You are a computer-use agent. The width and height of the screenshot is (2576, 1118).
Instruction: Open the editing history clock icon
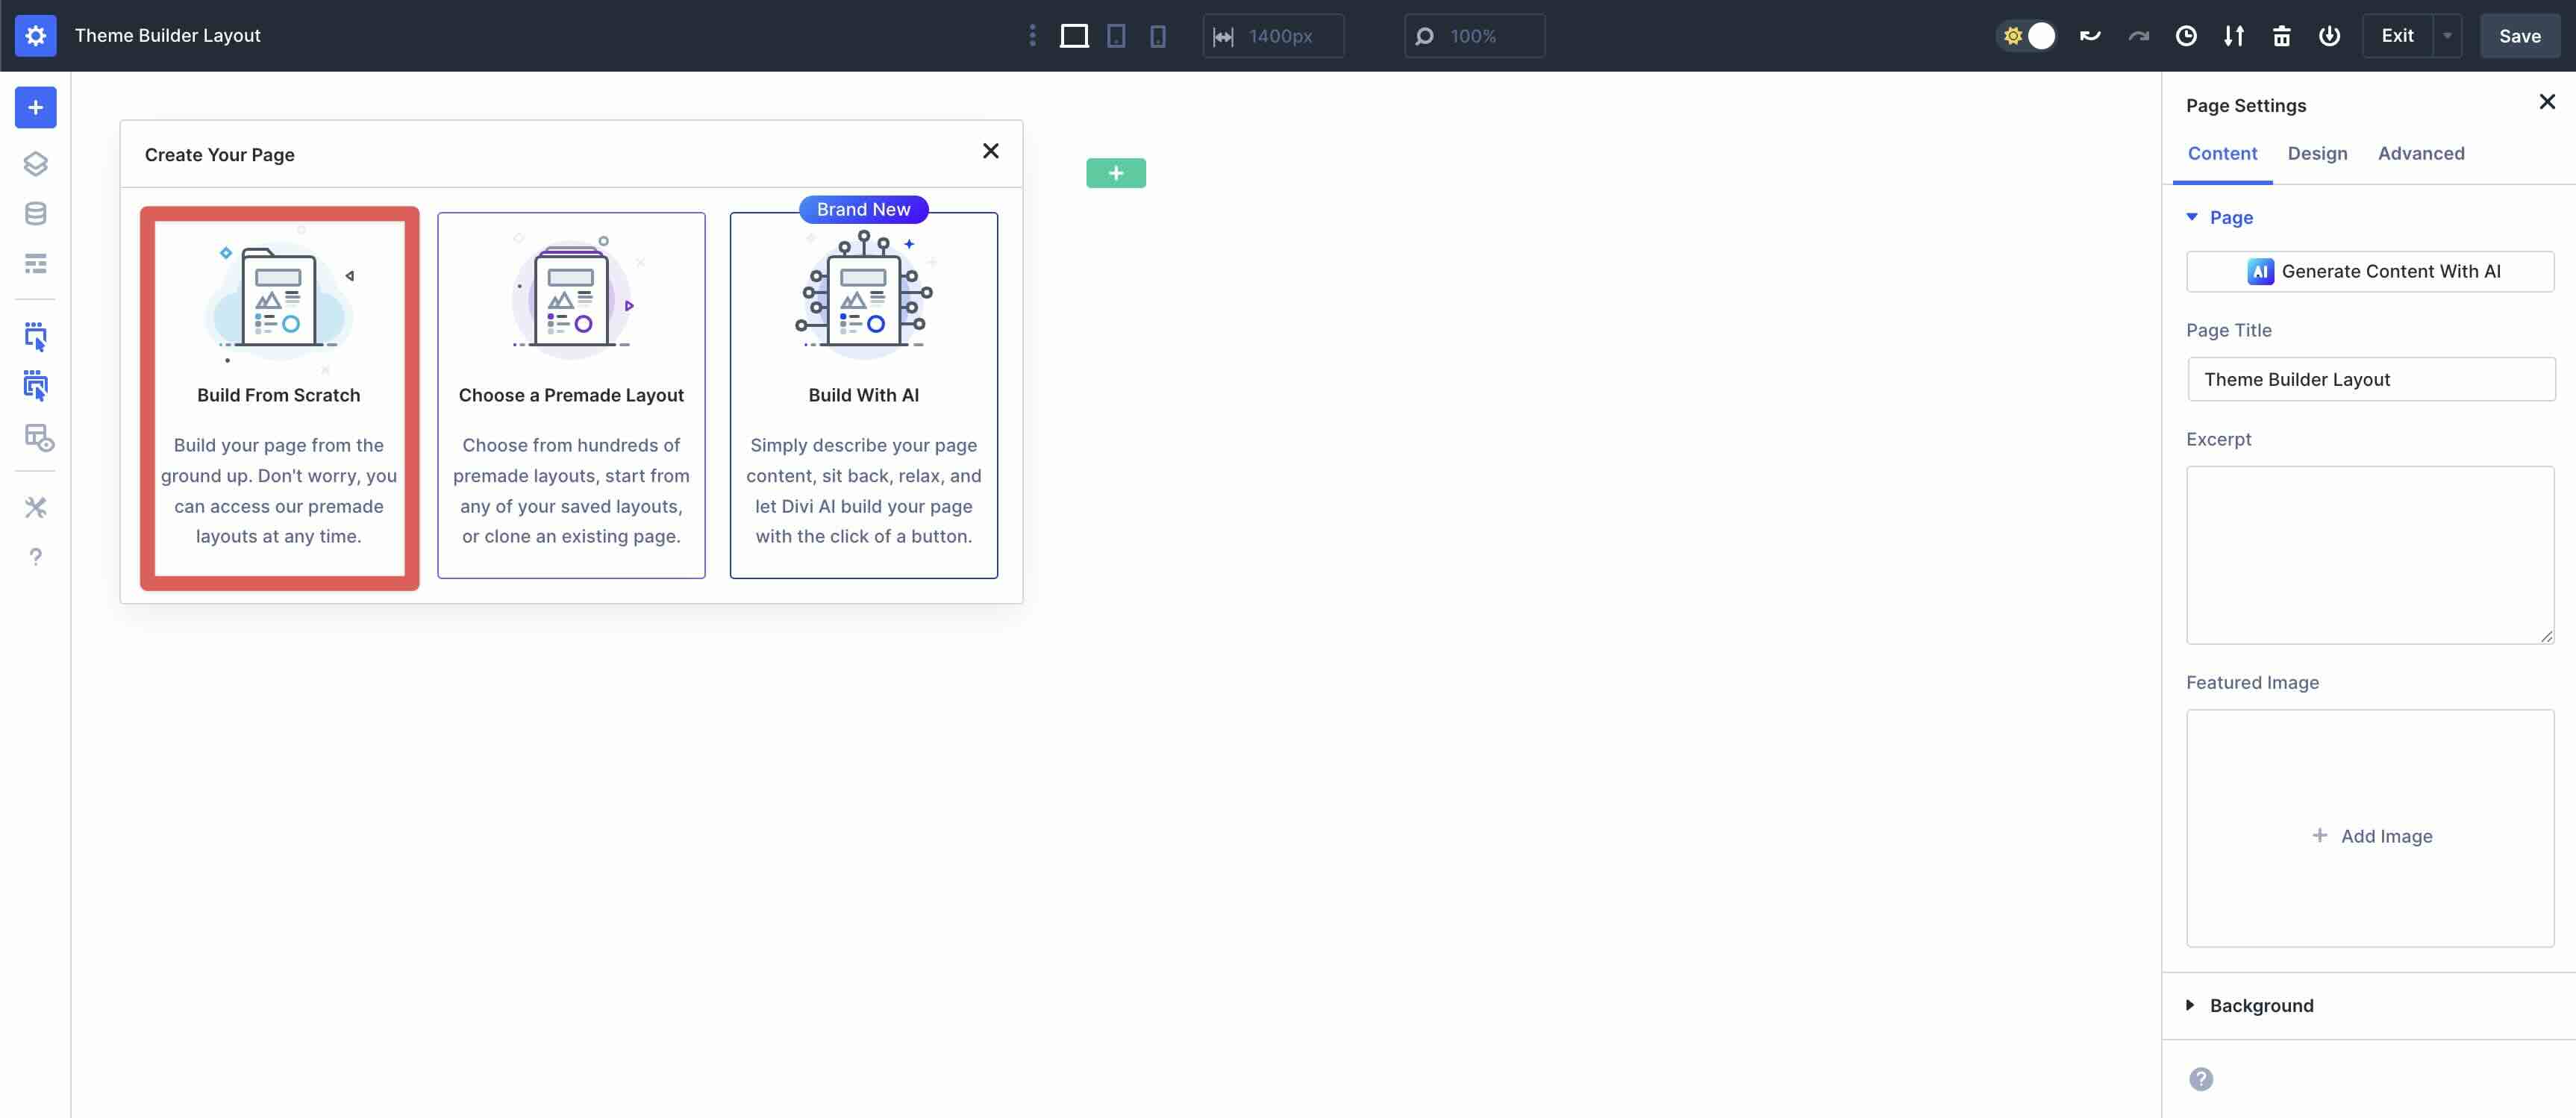click(x=2187, y=35)
